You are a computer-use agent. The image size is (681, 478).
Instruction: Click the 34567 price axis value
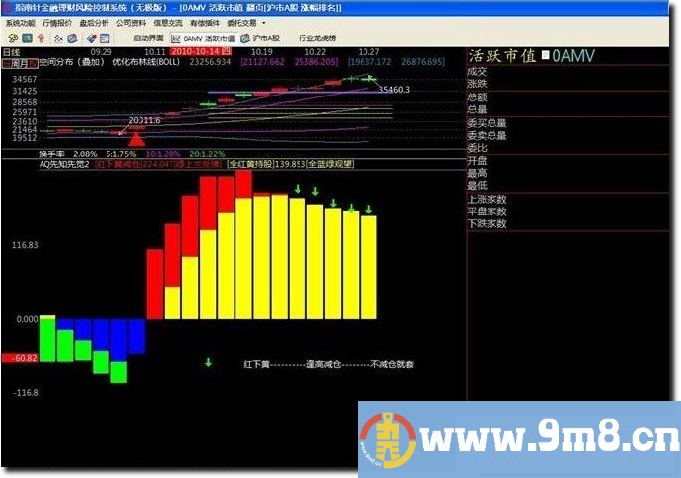tap(25, 79)
